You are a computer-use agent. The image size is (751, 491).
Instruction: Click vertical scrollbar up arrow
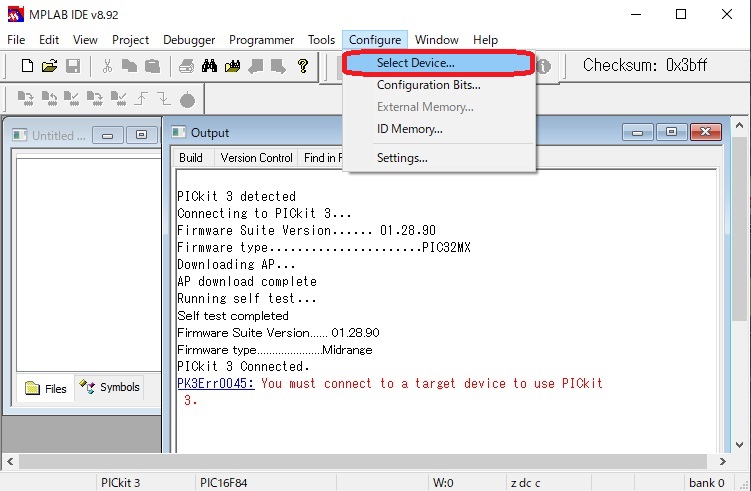pos(740,126)
